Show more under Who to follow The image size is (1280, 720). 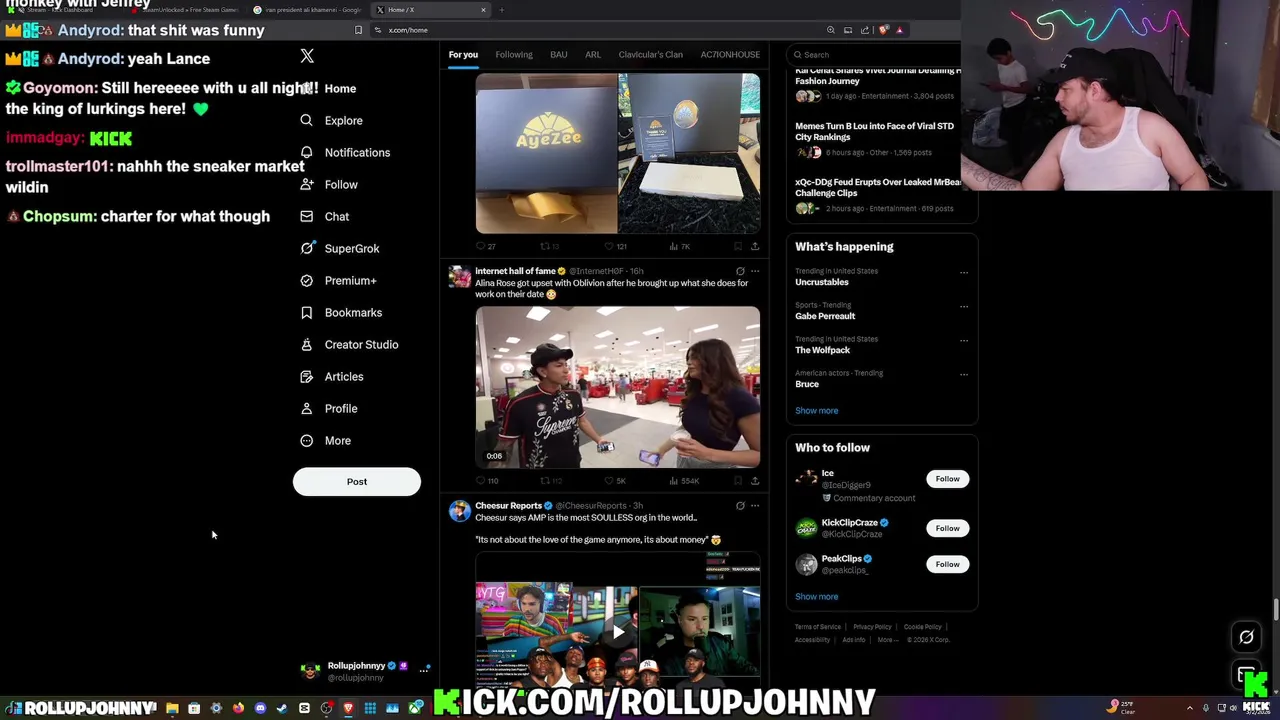point(817,596)
